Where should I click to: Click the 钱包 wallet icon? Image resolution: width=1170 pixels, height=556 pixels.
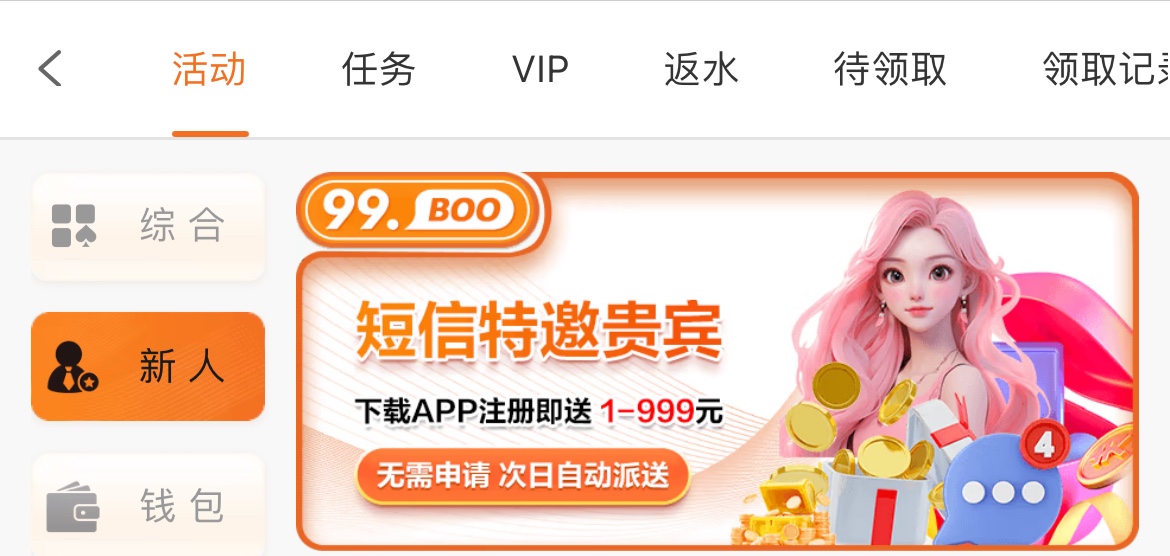[x=72, y=507]
